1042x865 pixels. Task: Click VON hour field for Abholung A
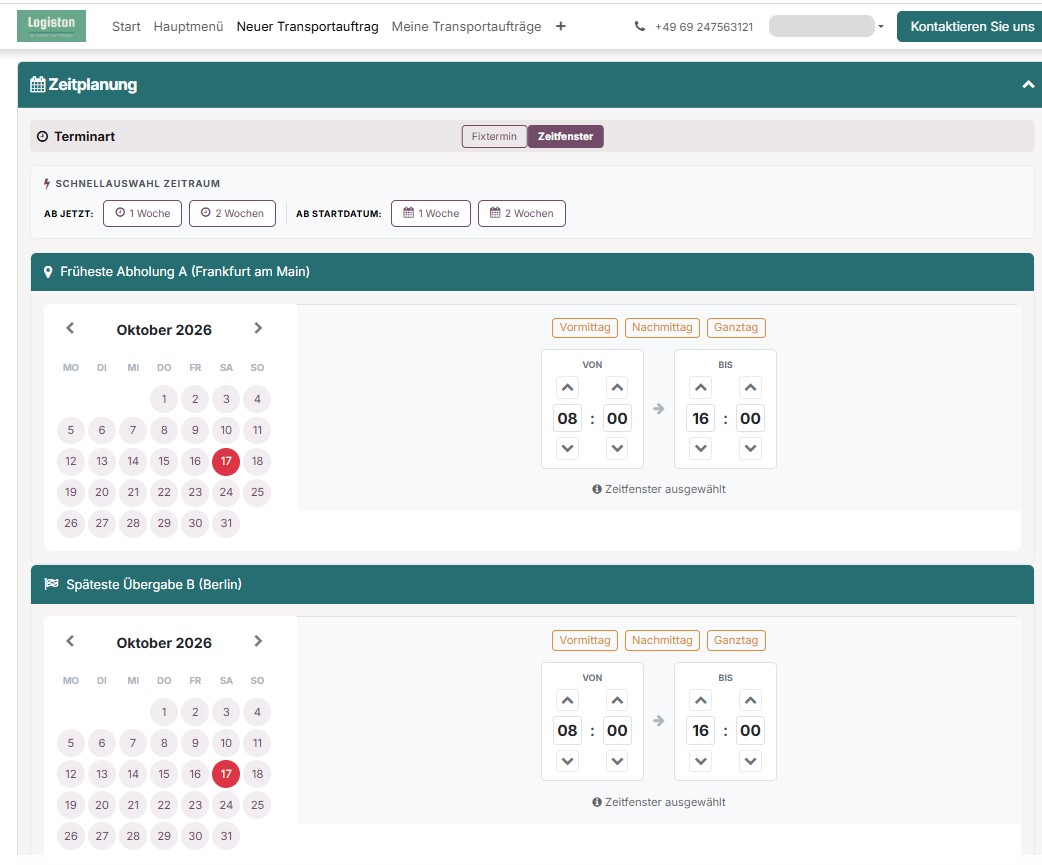tap(568, 419)
